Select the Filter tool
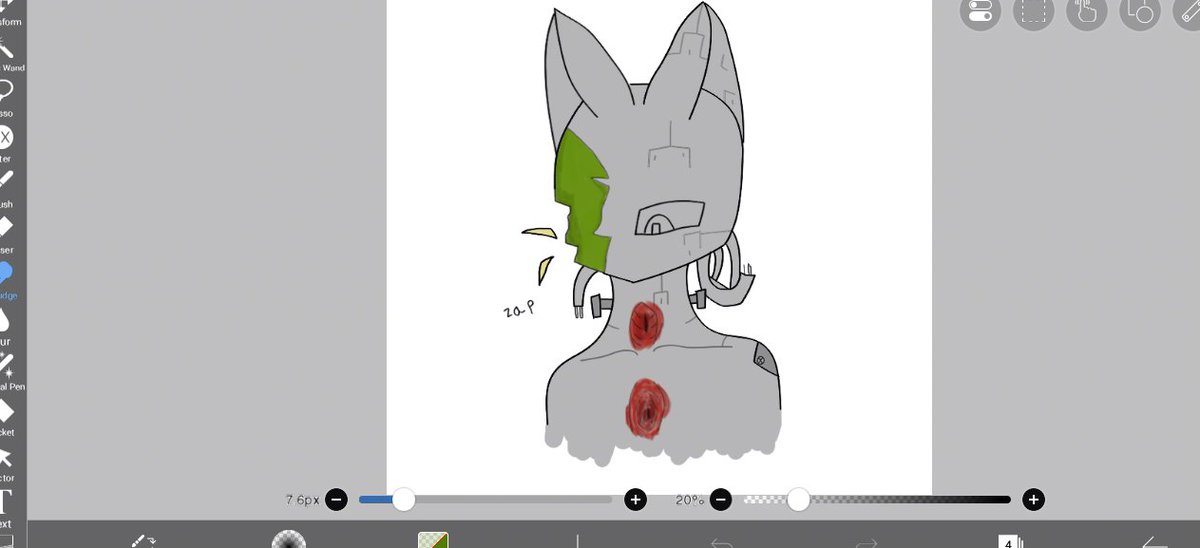Viewport: 1200px width, 548px height. point(8,143)
